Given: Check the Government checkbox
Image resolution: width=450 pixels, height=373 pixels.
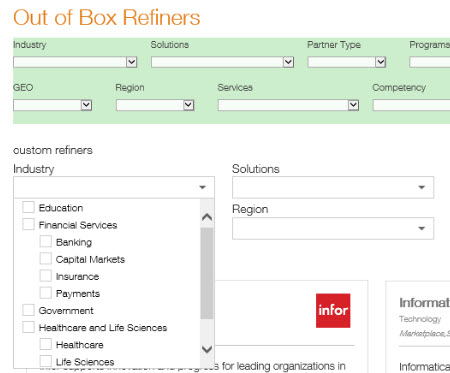Looking at the screenshot, I should tap(28, 310).
